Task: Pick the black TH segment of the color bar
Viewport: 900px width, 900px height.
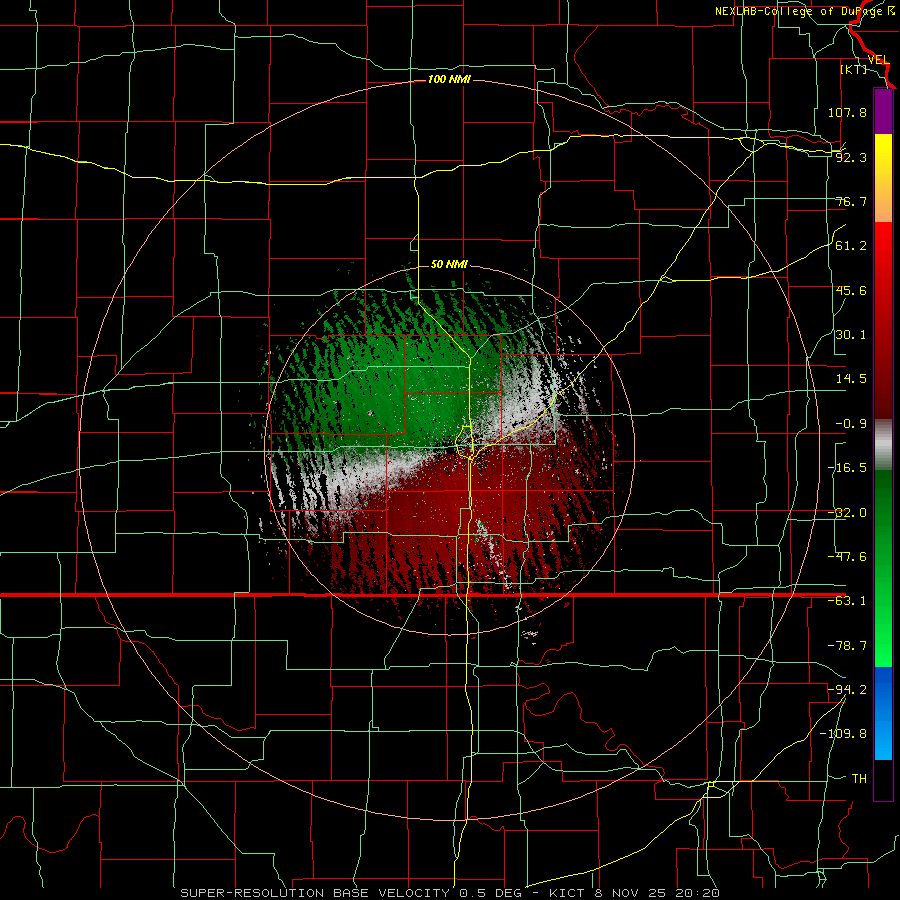Action: click(x=883, y=780)
